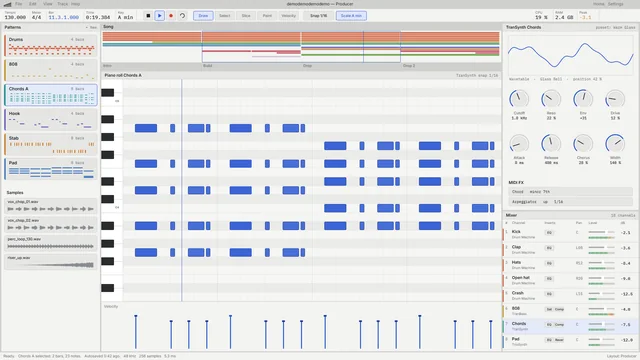Click the Stop transport button

click(148, 16)
